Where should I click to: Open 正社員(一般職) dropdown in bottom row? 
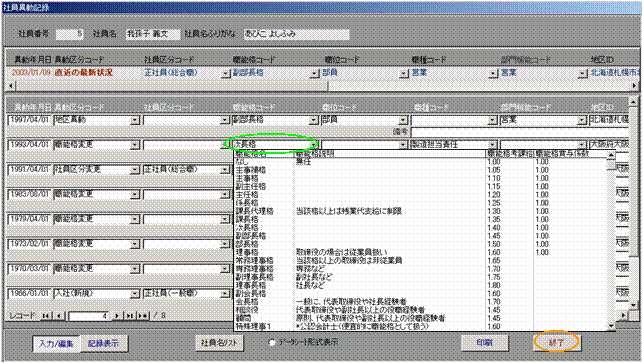224,294
